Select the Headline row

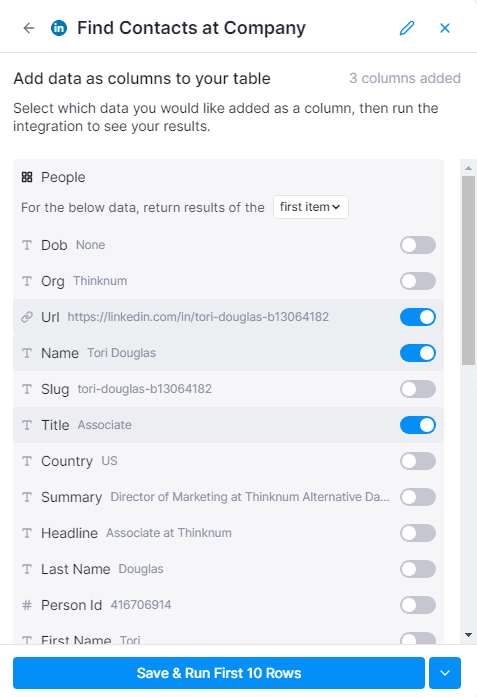(228, 533)
